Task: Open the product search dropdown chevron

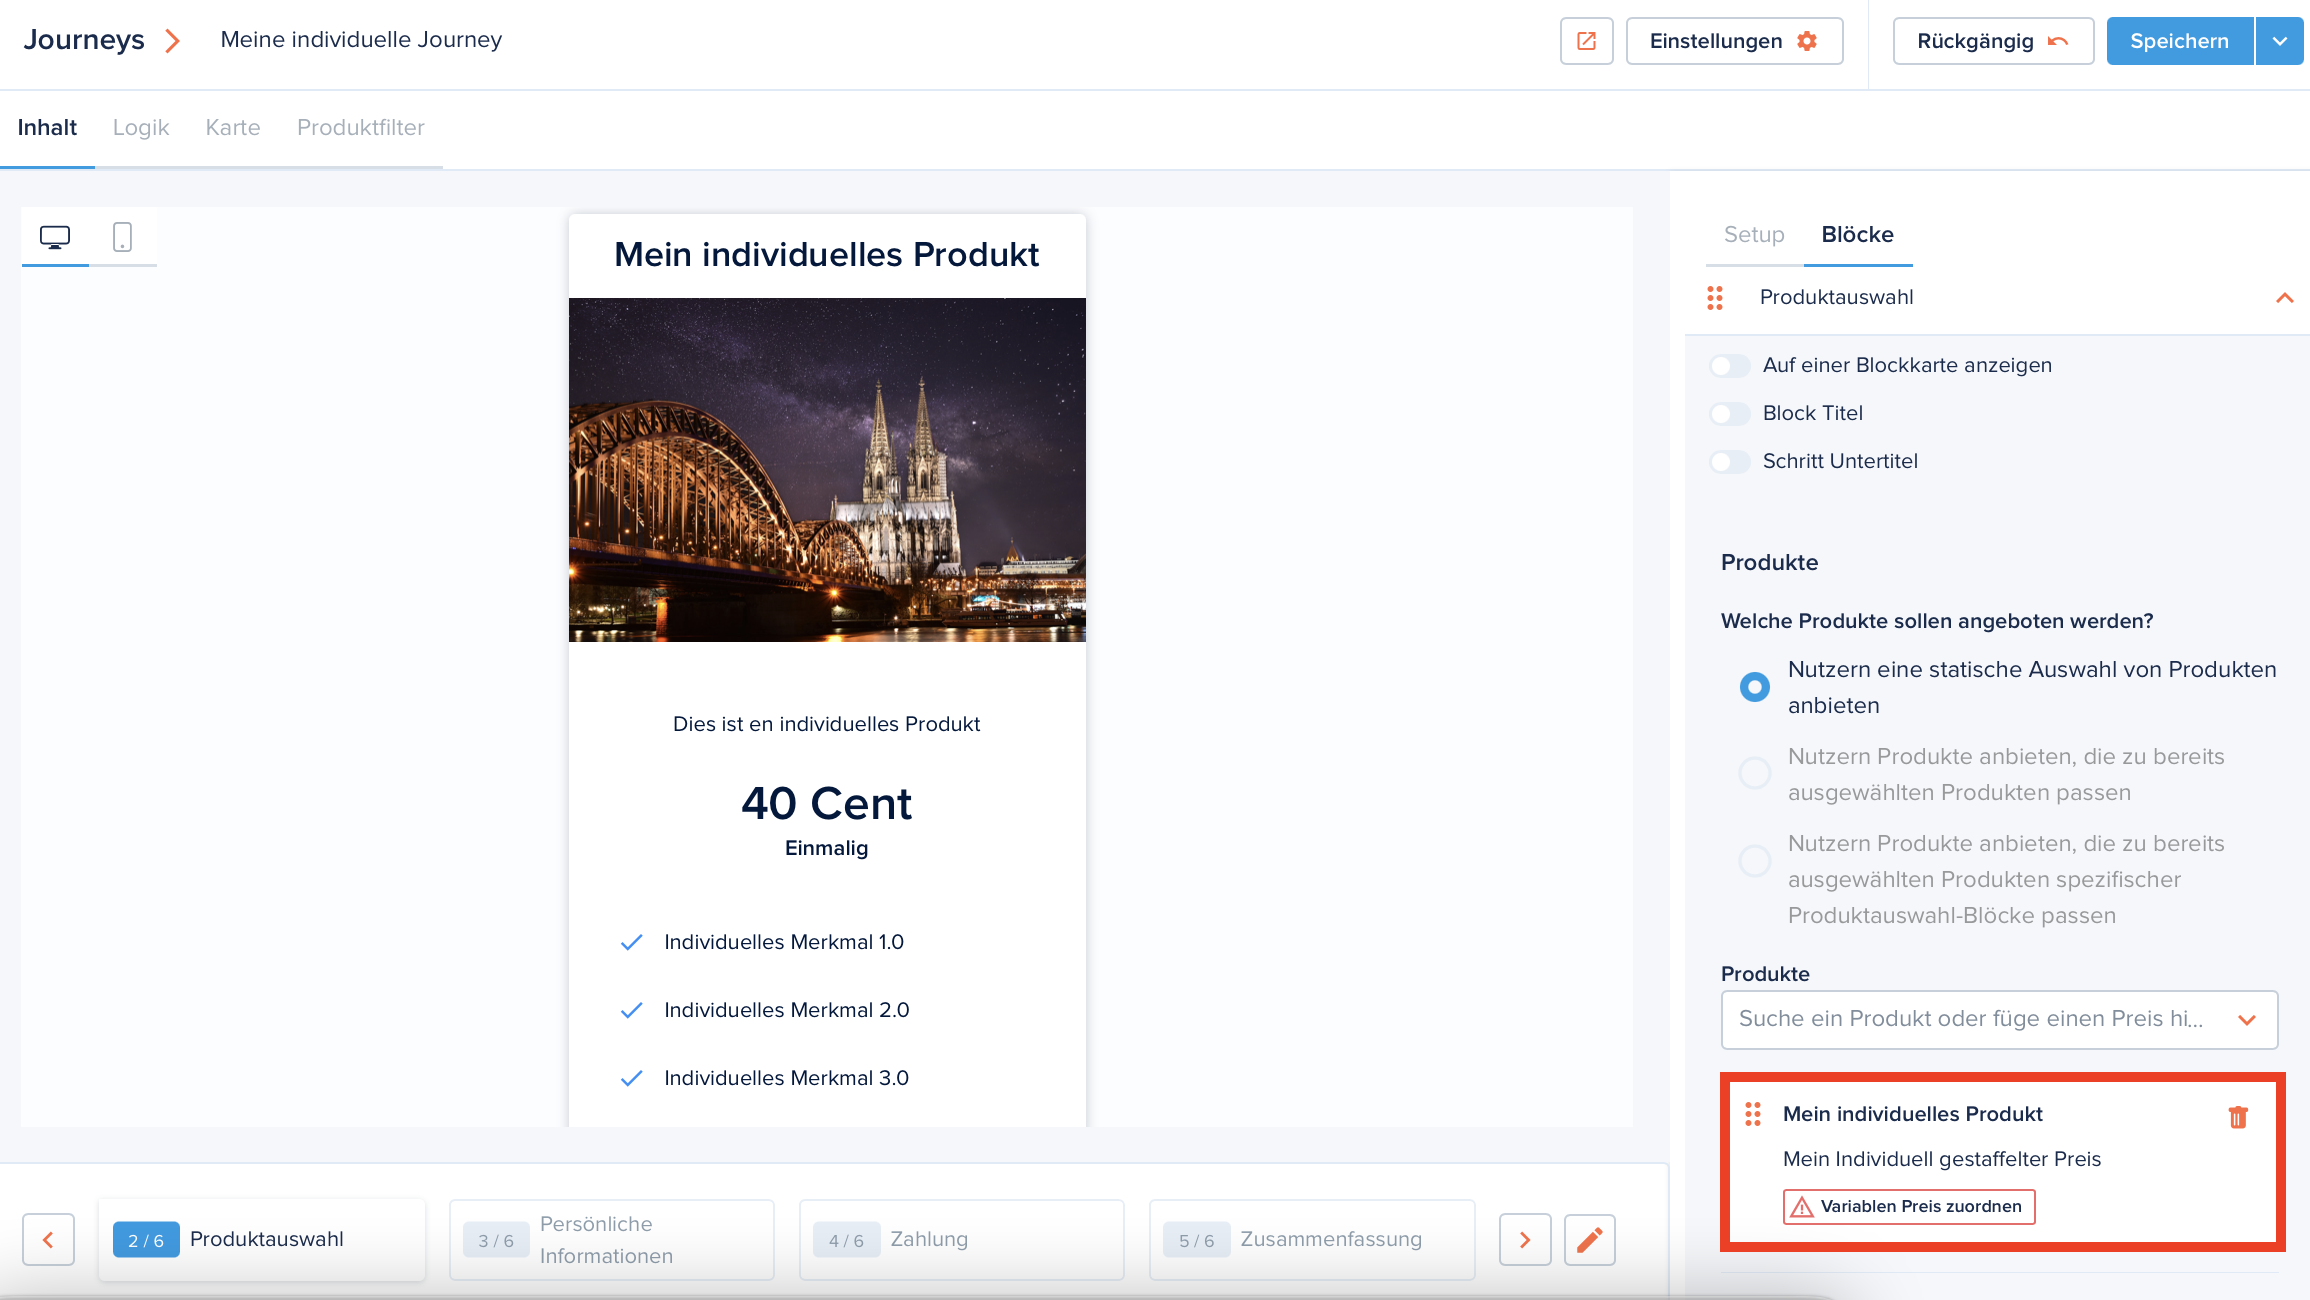Action: pyautogui.click(x=2247, y=1020)
